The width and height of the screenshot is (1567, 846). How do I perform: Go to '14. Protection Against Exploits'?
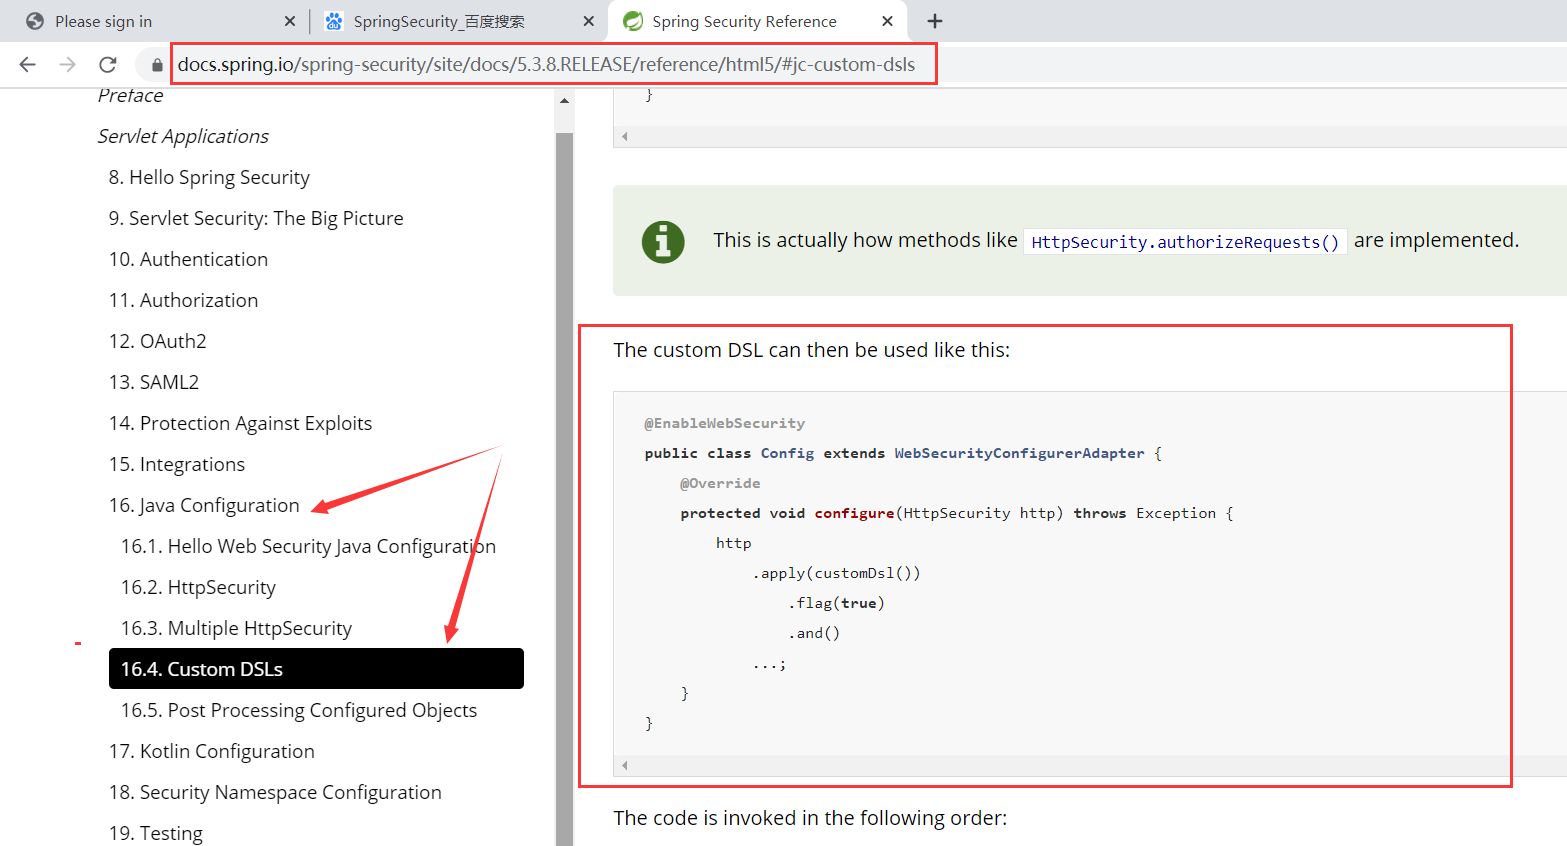pos(240,423)
